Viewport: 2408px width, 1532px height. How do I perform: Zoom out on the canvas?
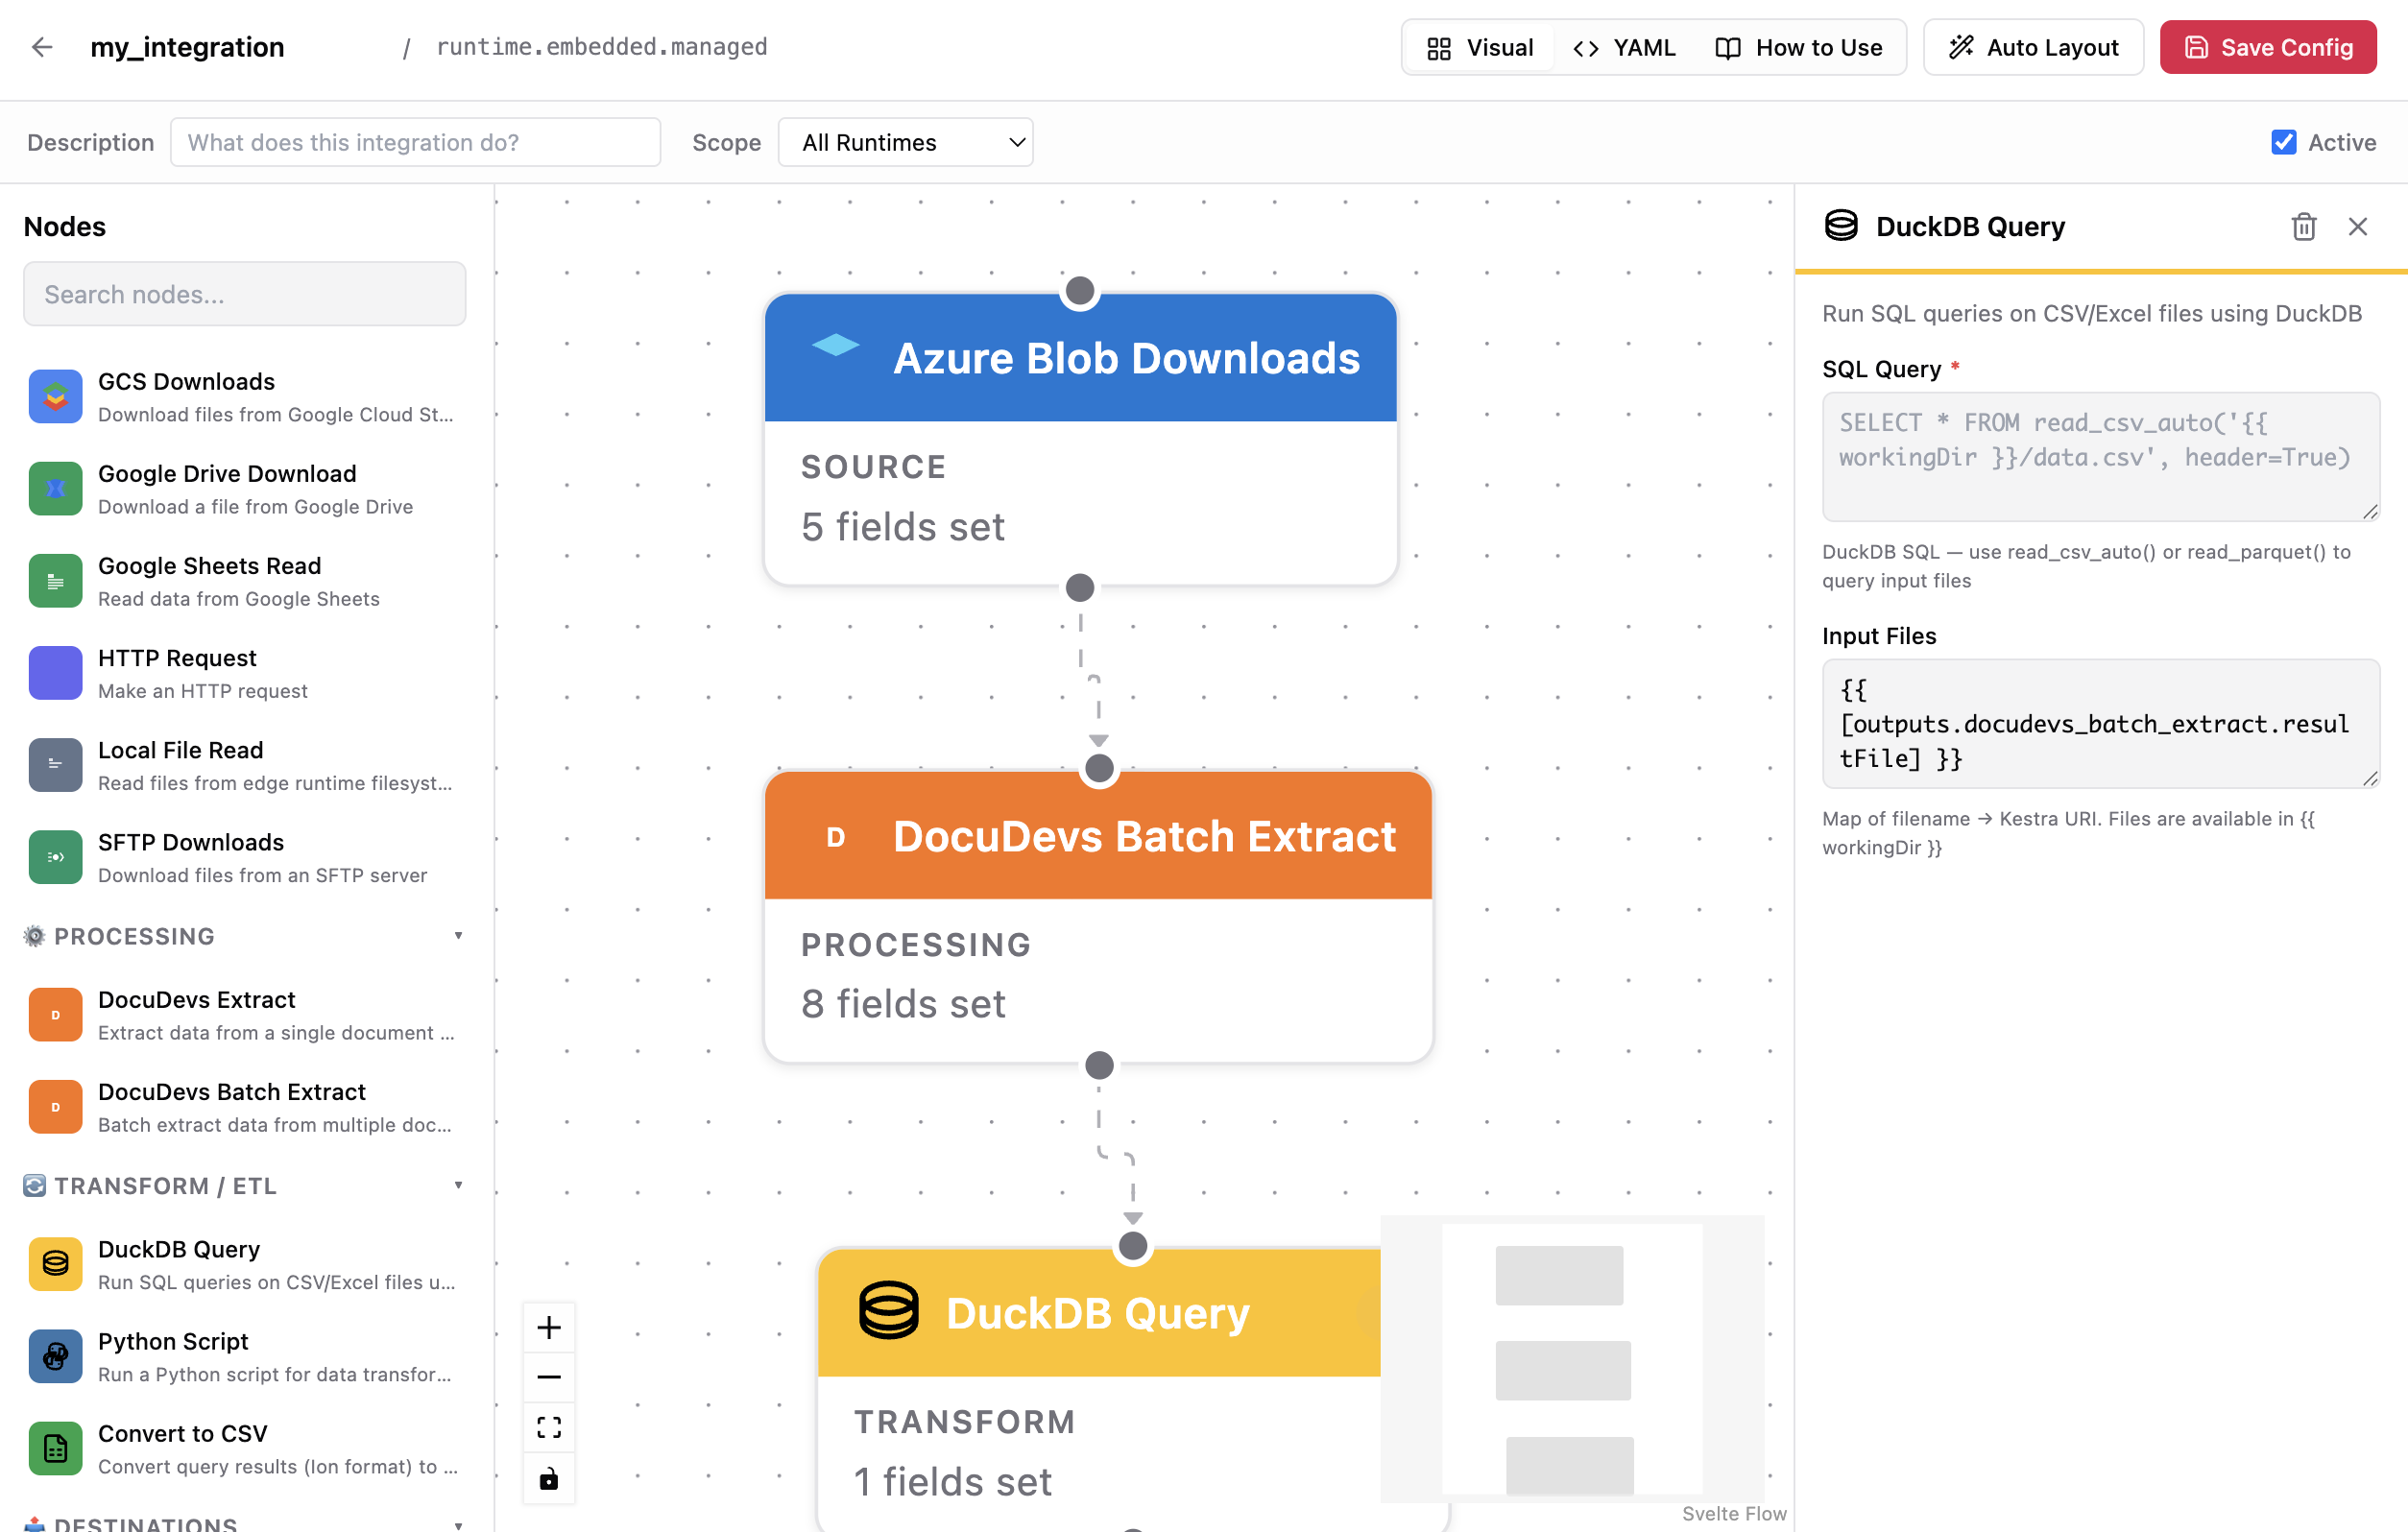point(549,1378)
